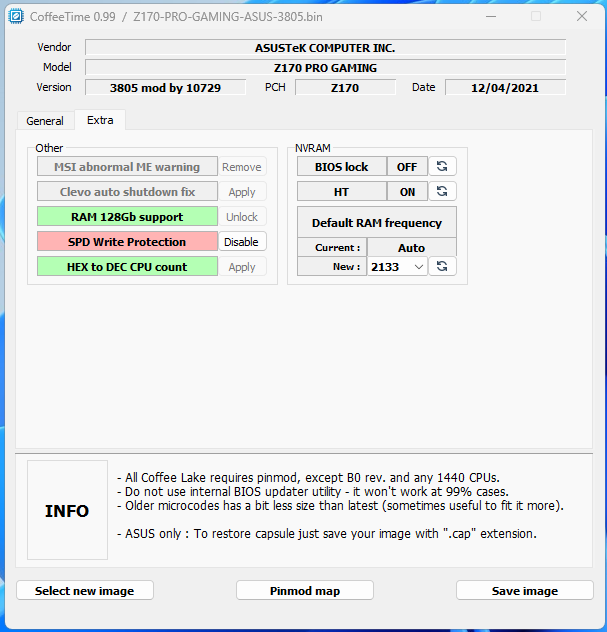The height and width of the screenshot is (632, 607).
Task: Click the BIOS lock label
Action: [x=342, y=166]
